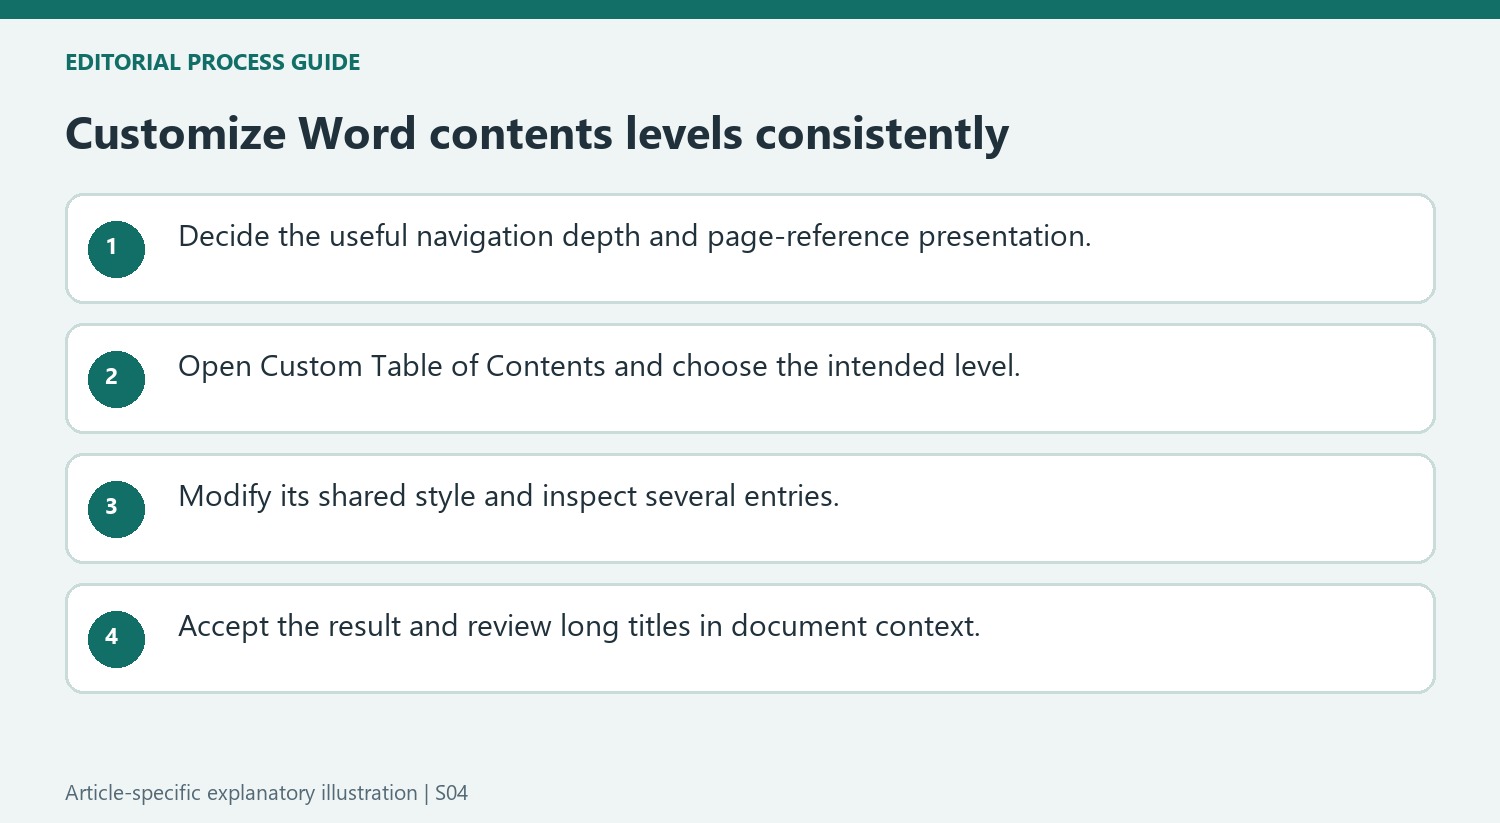Click the "EDITORIAL PROCESS GUIDE" heading label

pyautogui.click(x=212, y=62)
